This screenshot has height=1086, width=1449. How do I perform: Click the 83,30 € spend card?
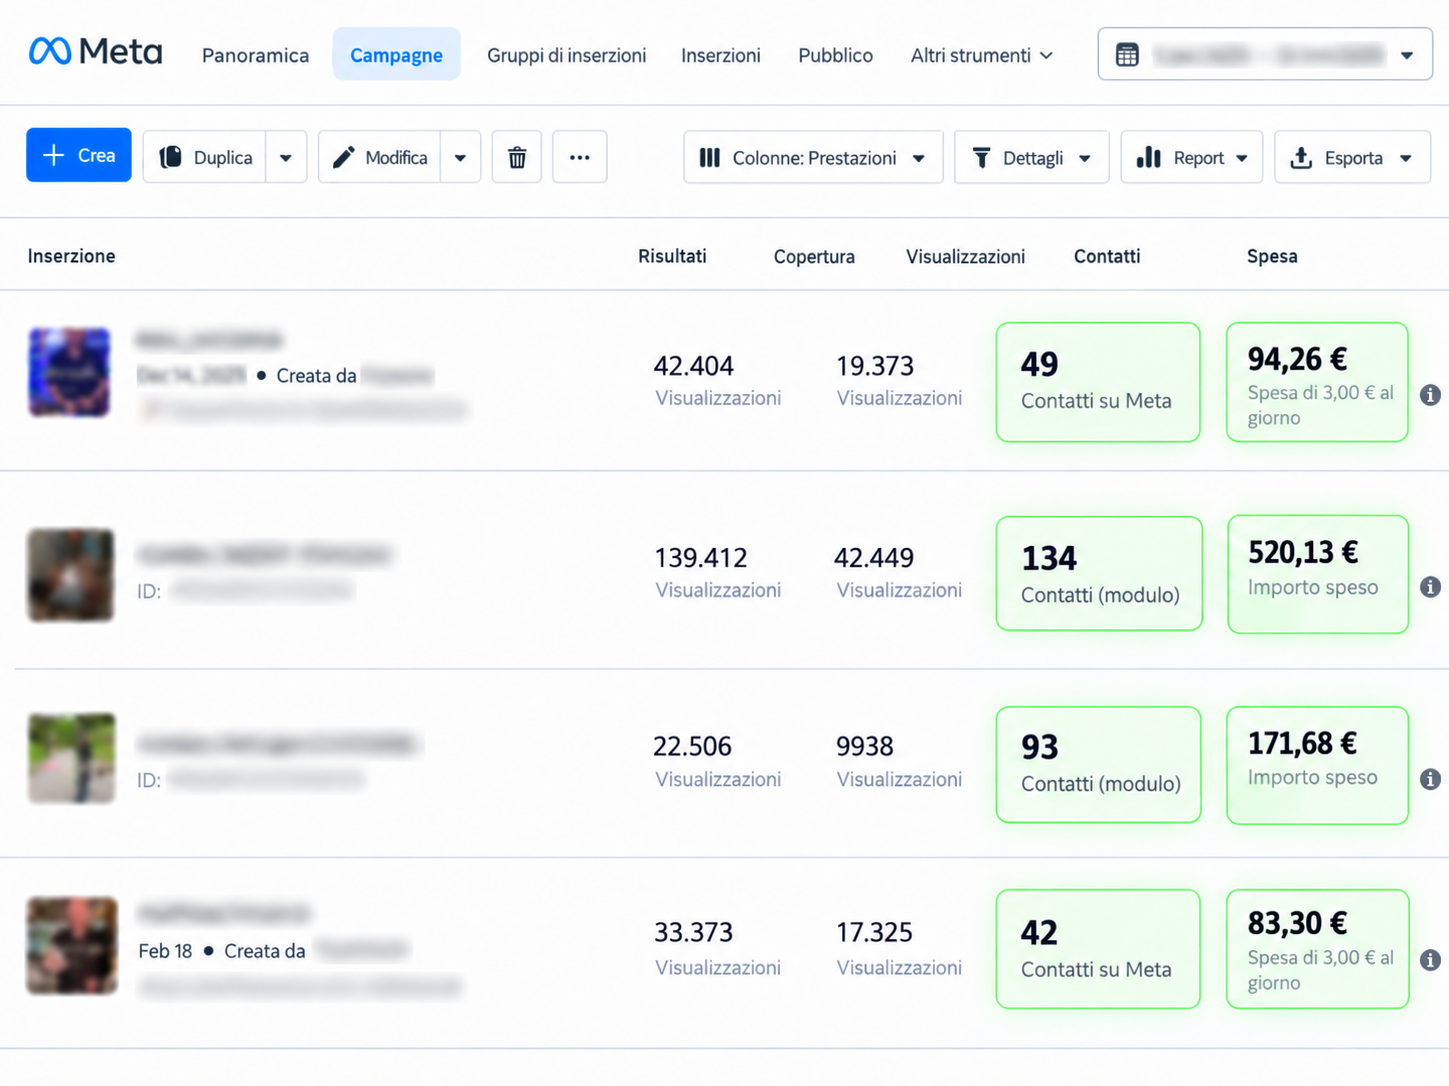(1318, 949)
